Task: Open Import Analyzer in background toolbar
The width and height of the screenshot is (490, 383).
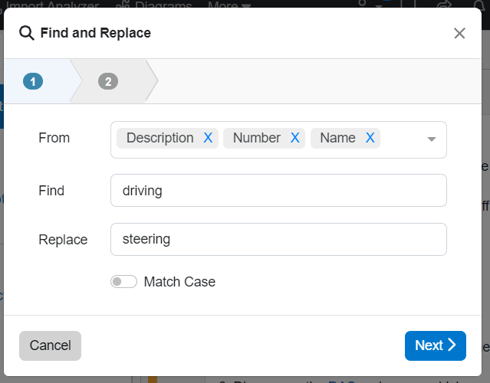Action: coord(53,5)
